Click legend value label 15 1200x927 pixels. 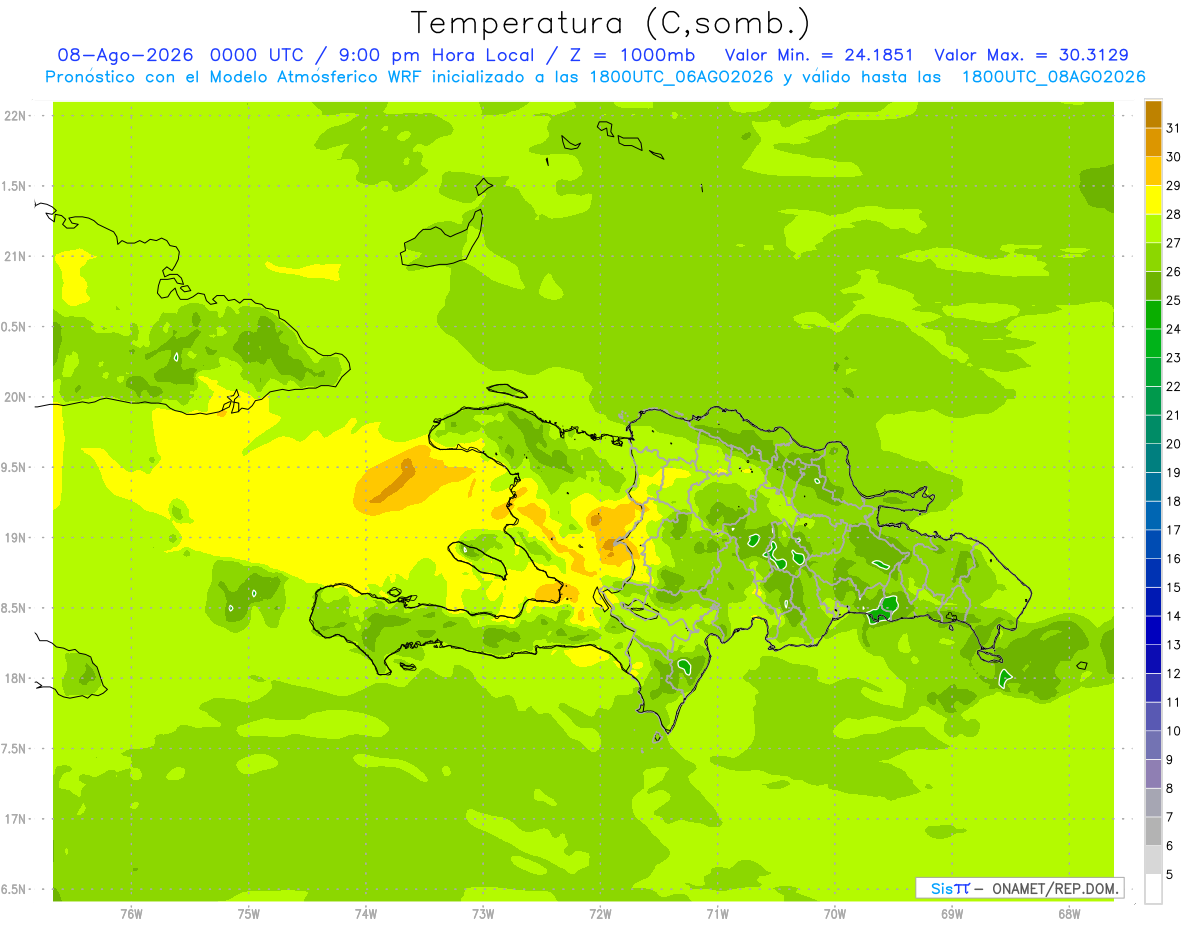pos(1174,587)
